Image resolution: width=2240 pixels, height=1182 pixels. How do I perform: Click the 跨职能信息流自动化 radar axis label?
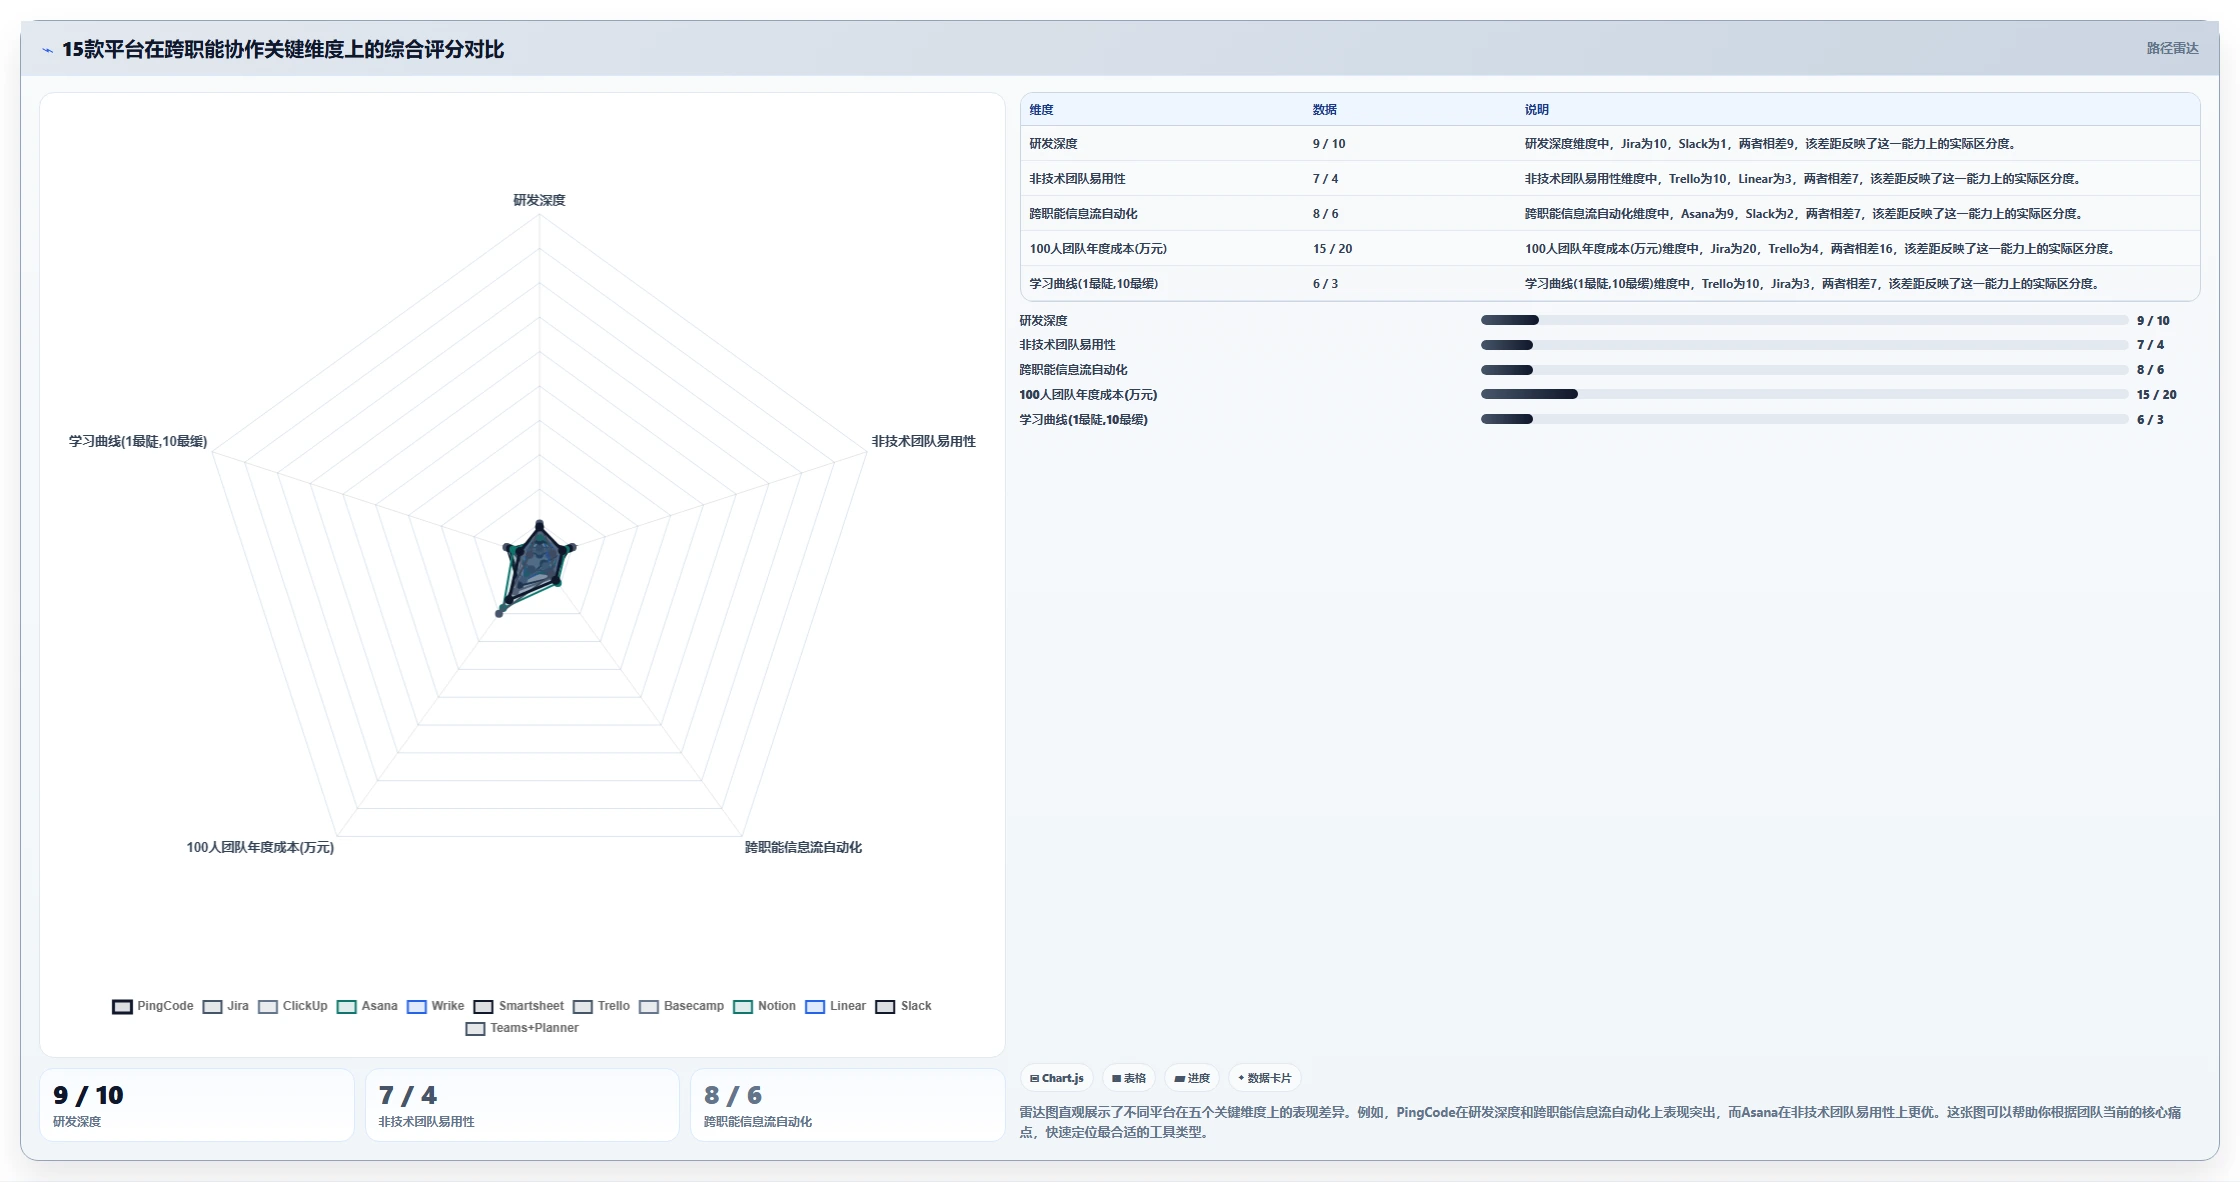tap(803, 847)
